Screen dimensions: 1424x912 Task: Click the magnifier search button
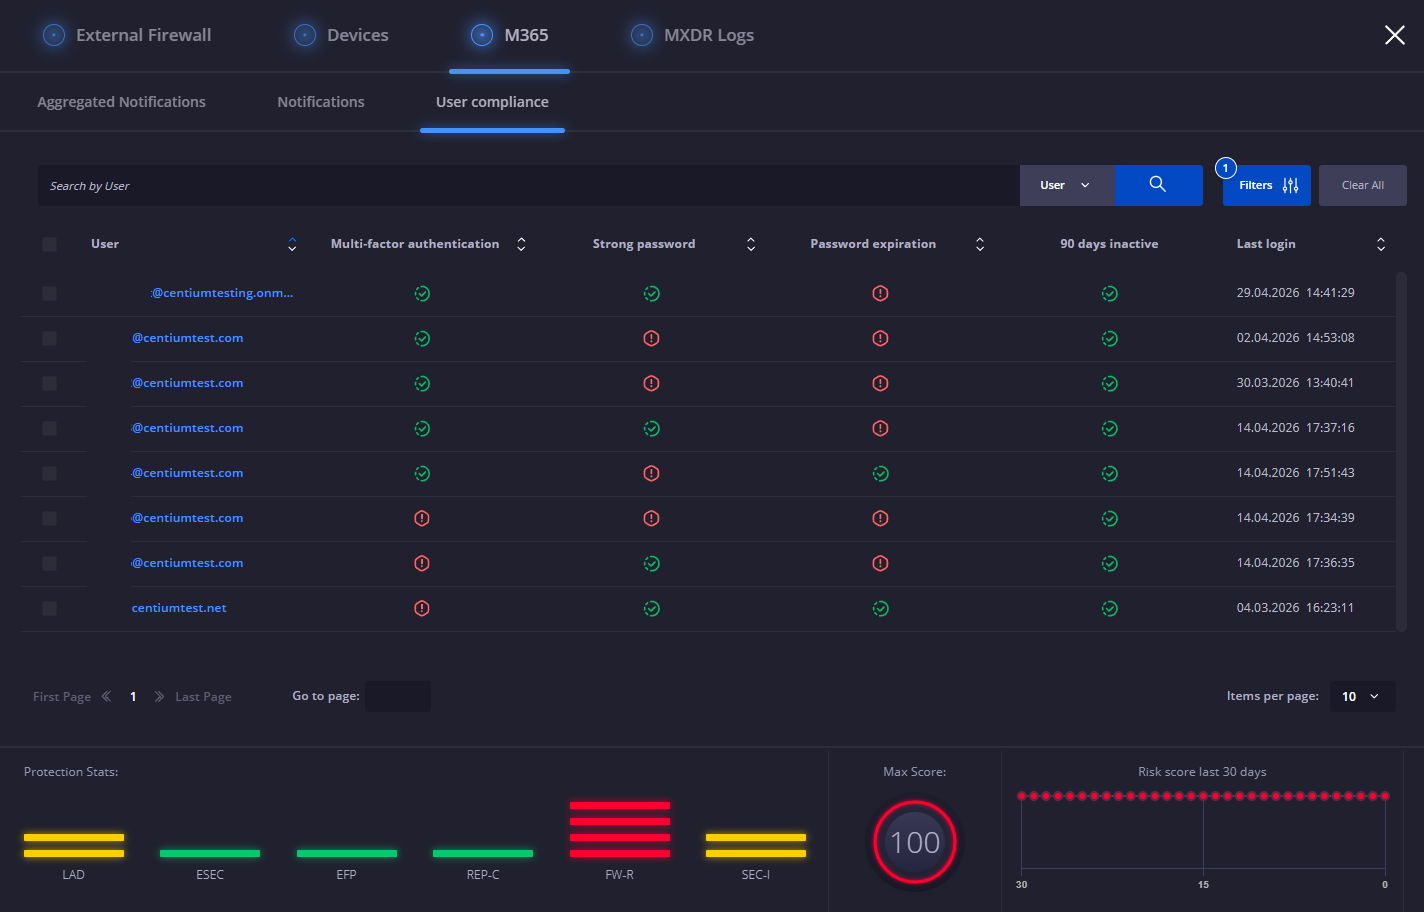tap(1158, 185)
